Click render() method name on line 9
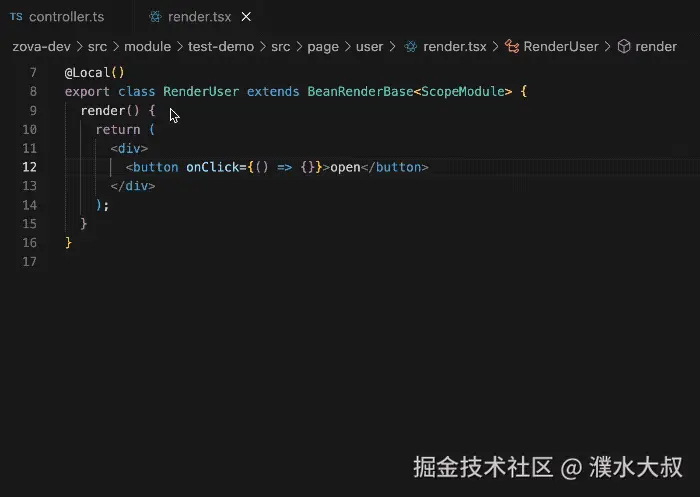 pyautogui.click(x=103, y=110)
